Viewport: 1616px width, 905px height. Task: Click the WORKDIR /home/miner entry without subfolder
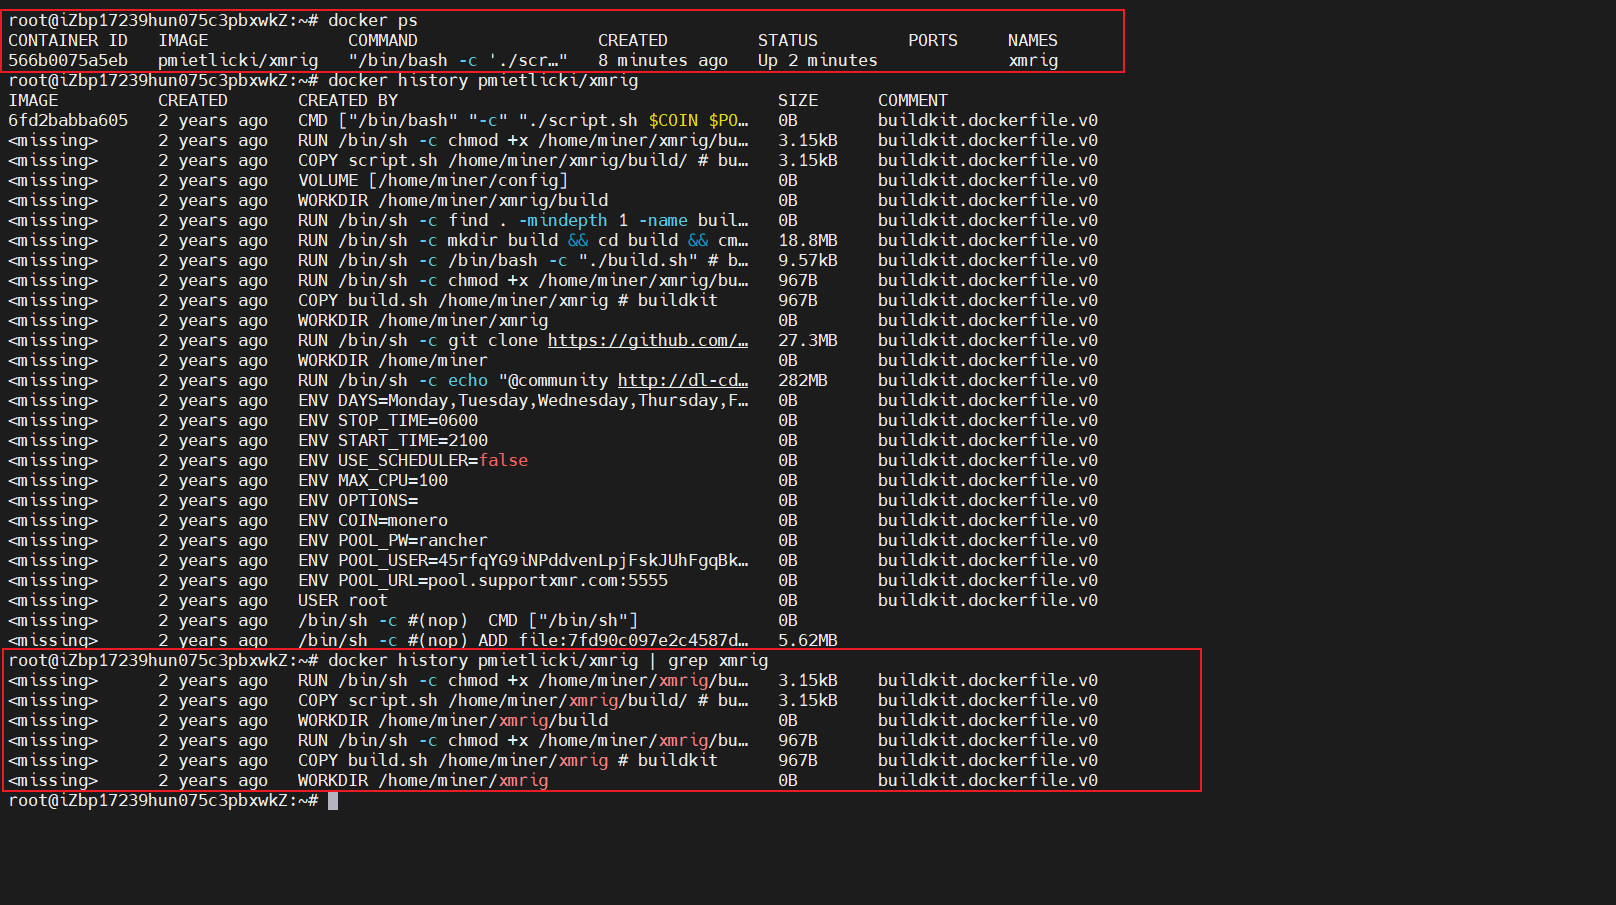point(393,360)
